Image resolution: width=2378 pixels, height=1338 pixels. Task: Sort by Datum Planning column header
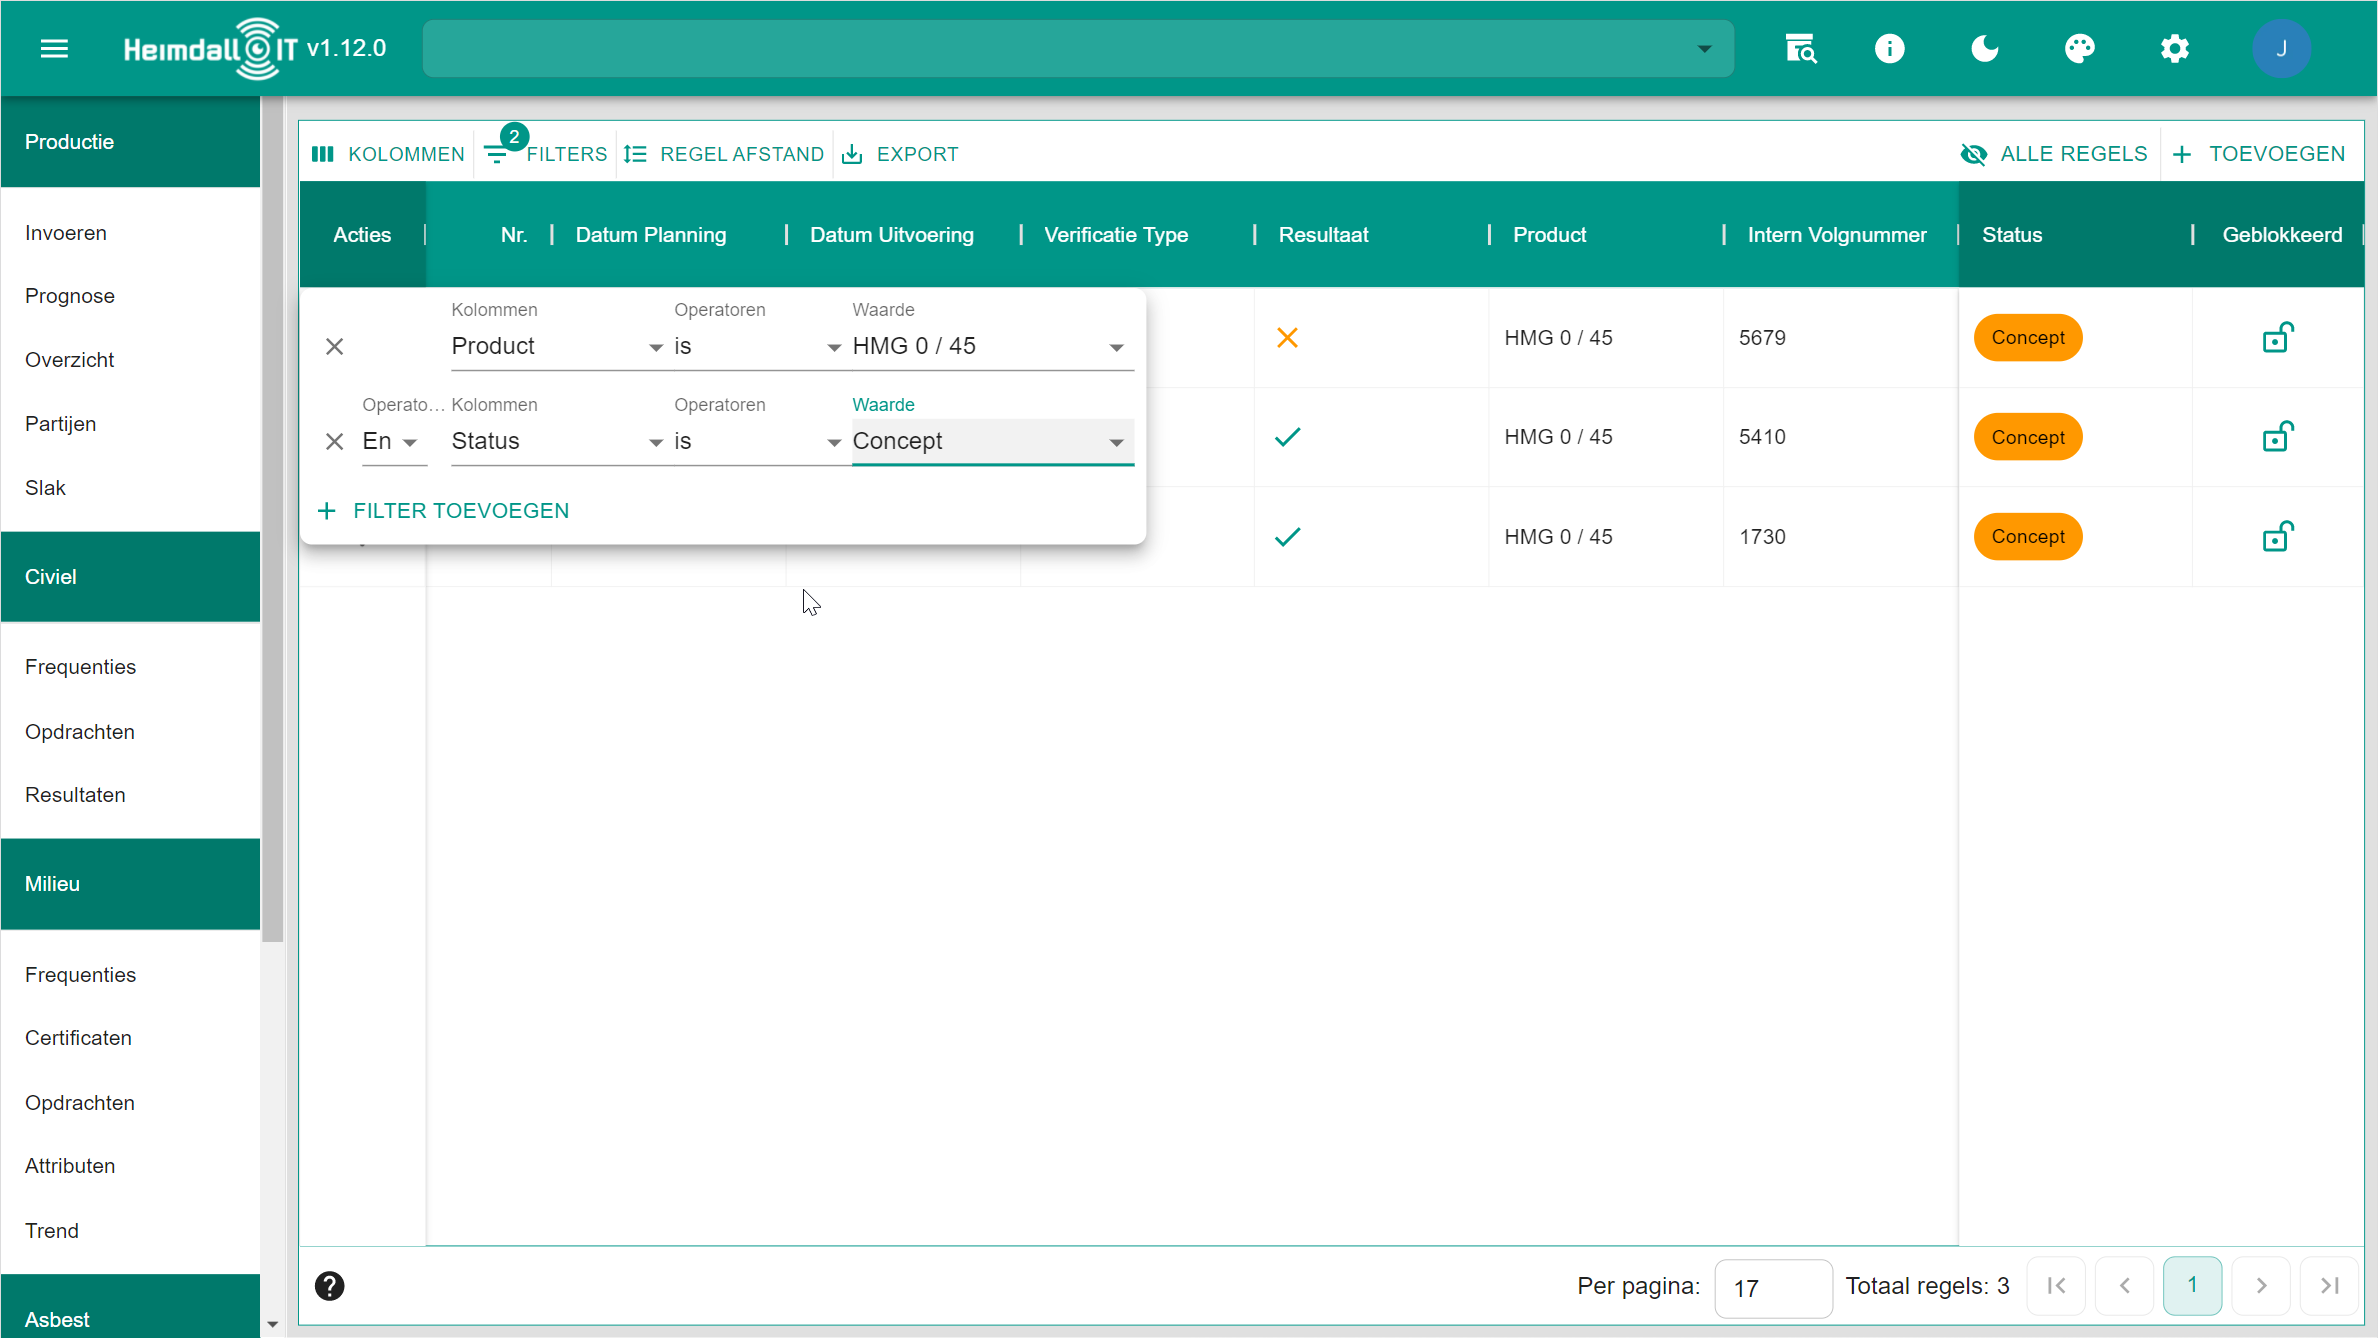pos(650,235)
